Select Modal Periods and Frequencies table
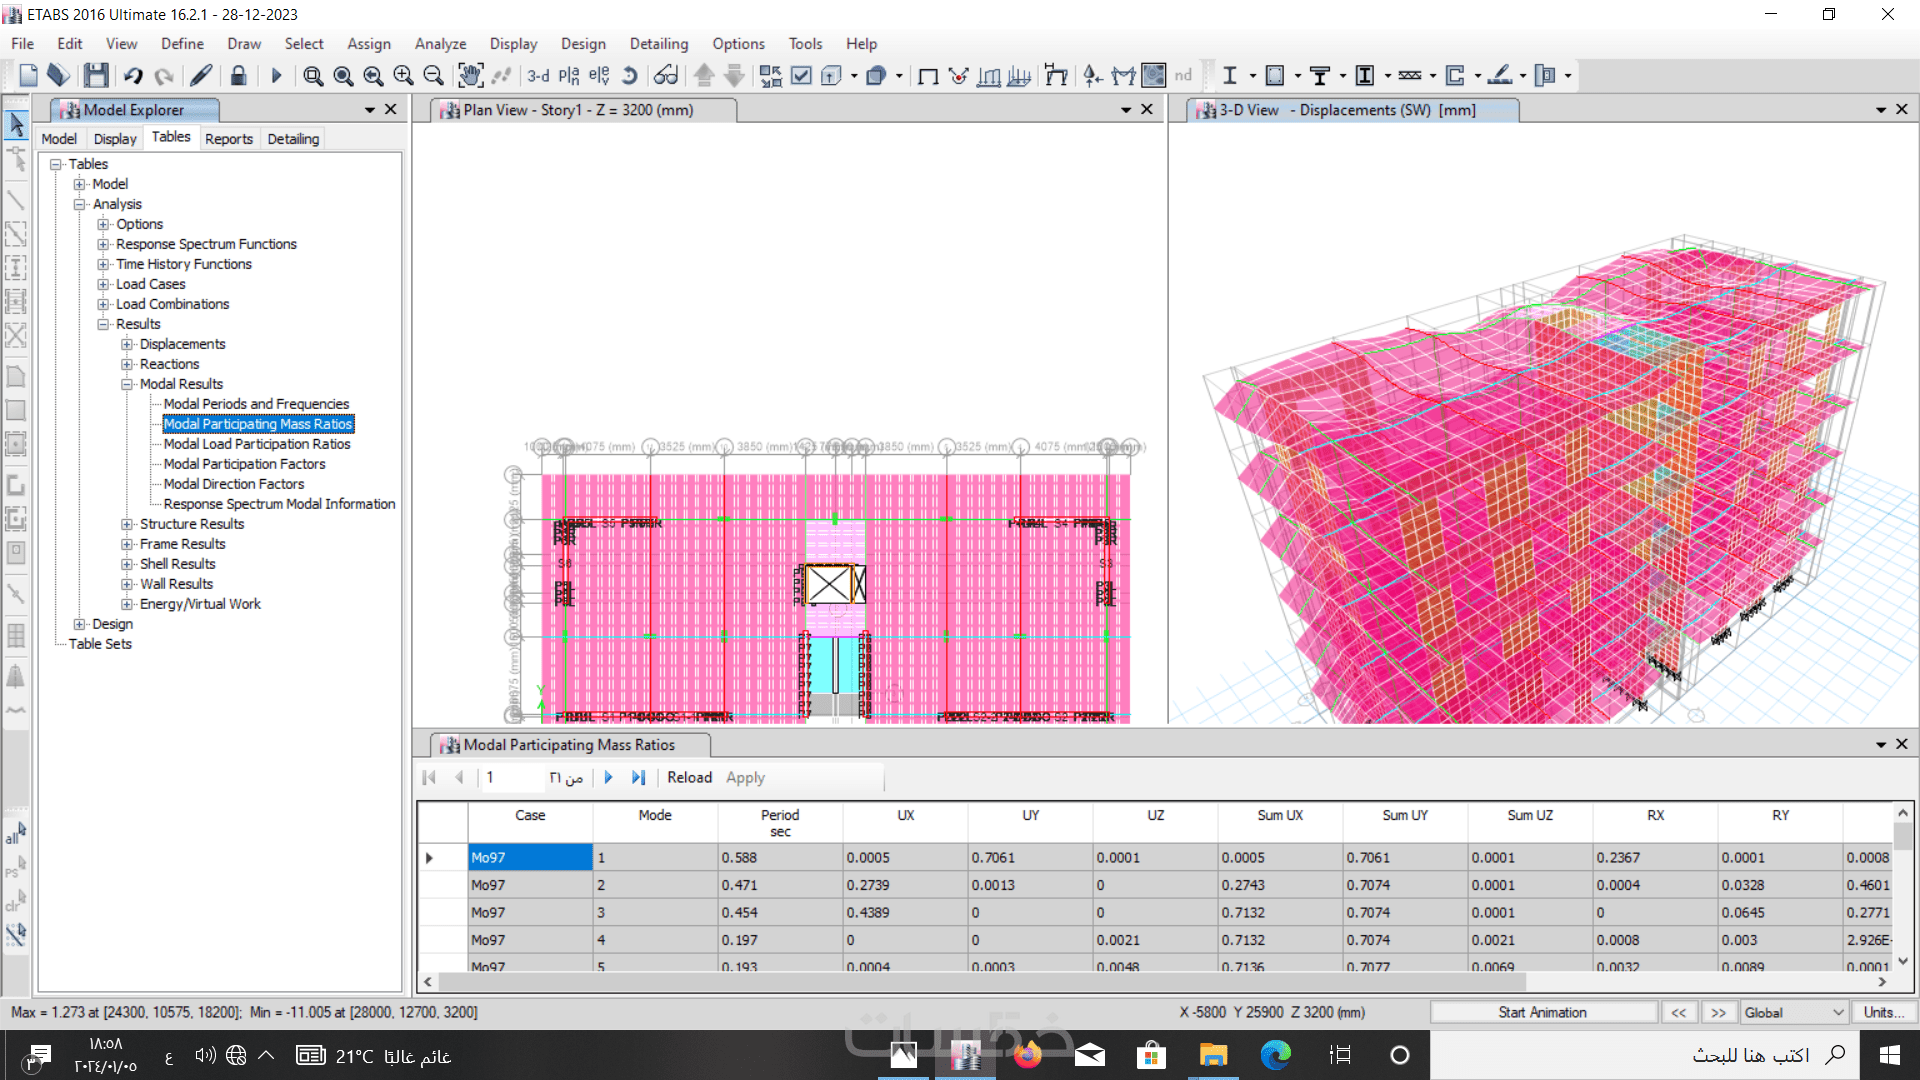 [256, 404]
